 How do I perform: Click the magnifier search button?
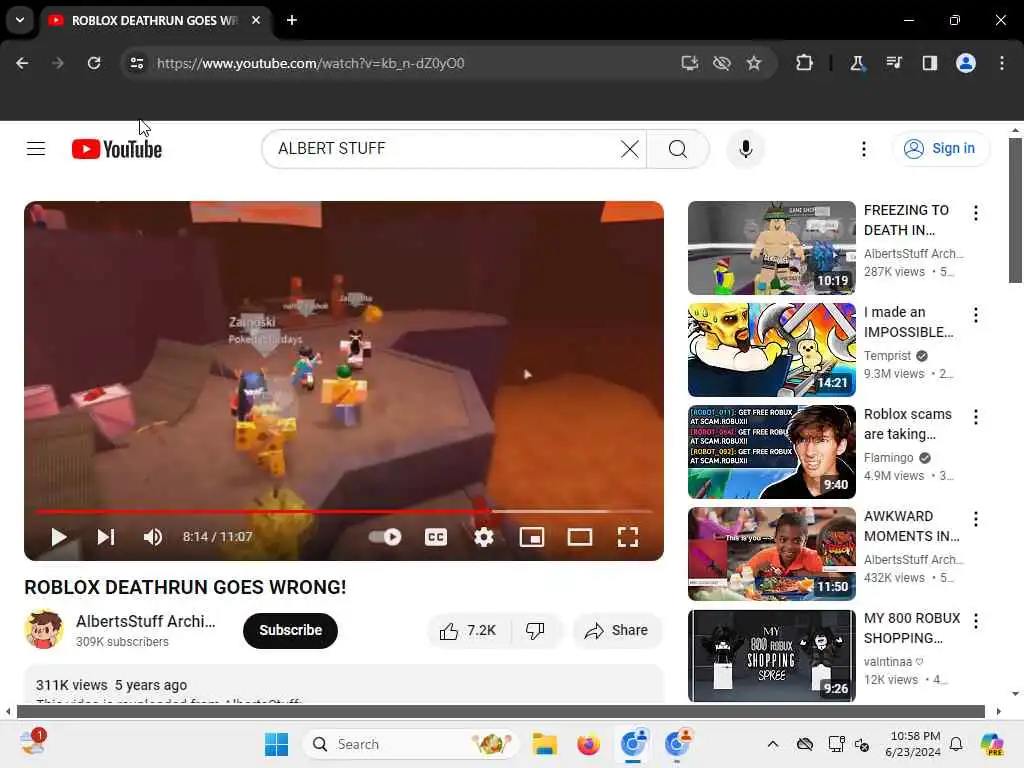[678, 149]
